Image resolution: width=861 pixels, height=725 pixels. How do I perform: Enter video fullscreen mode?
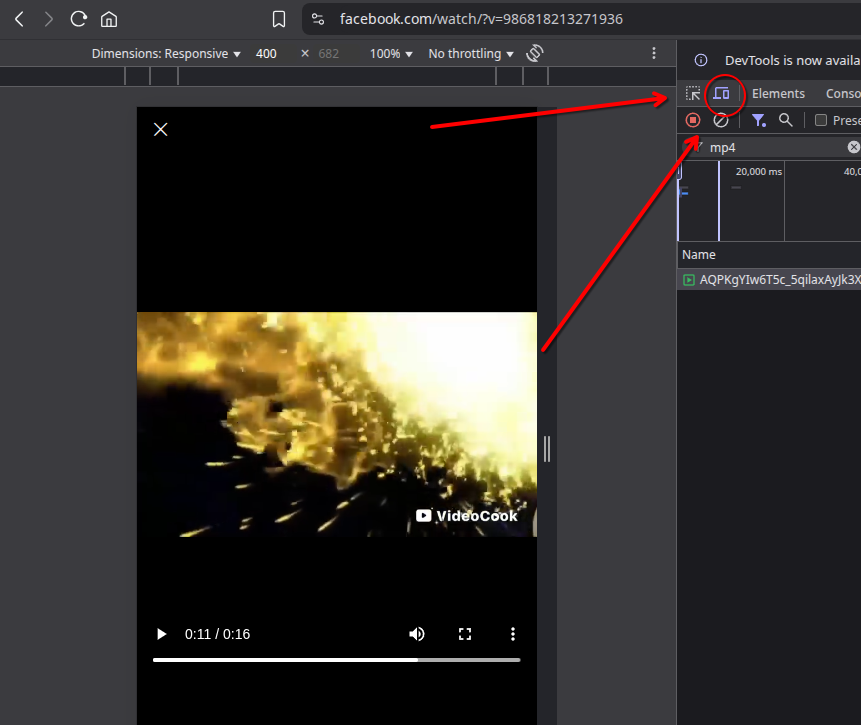point(465,634)
